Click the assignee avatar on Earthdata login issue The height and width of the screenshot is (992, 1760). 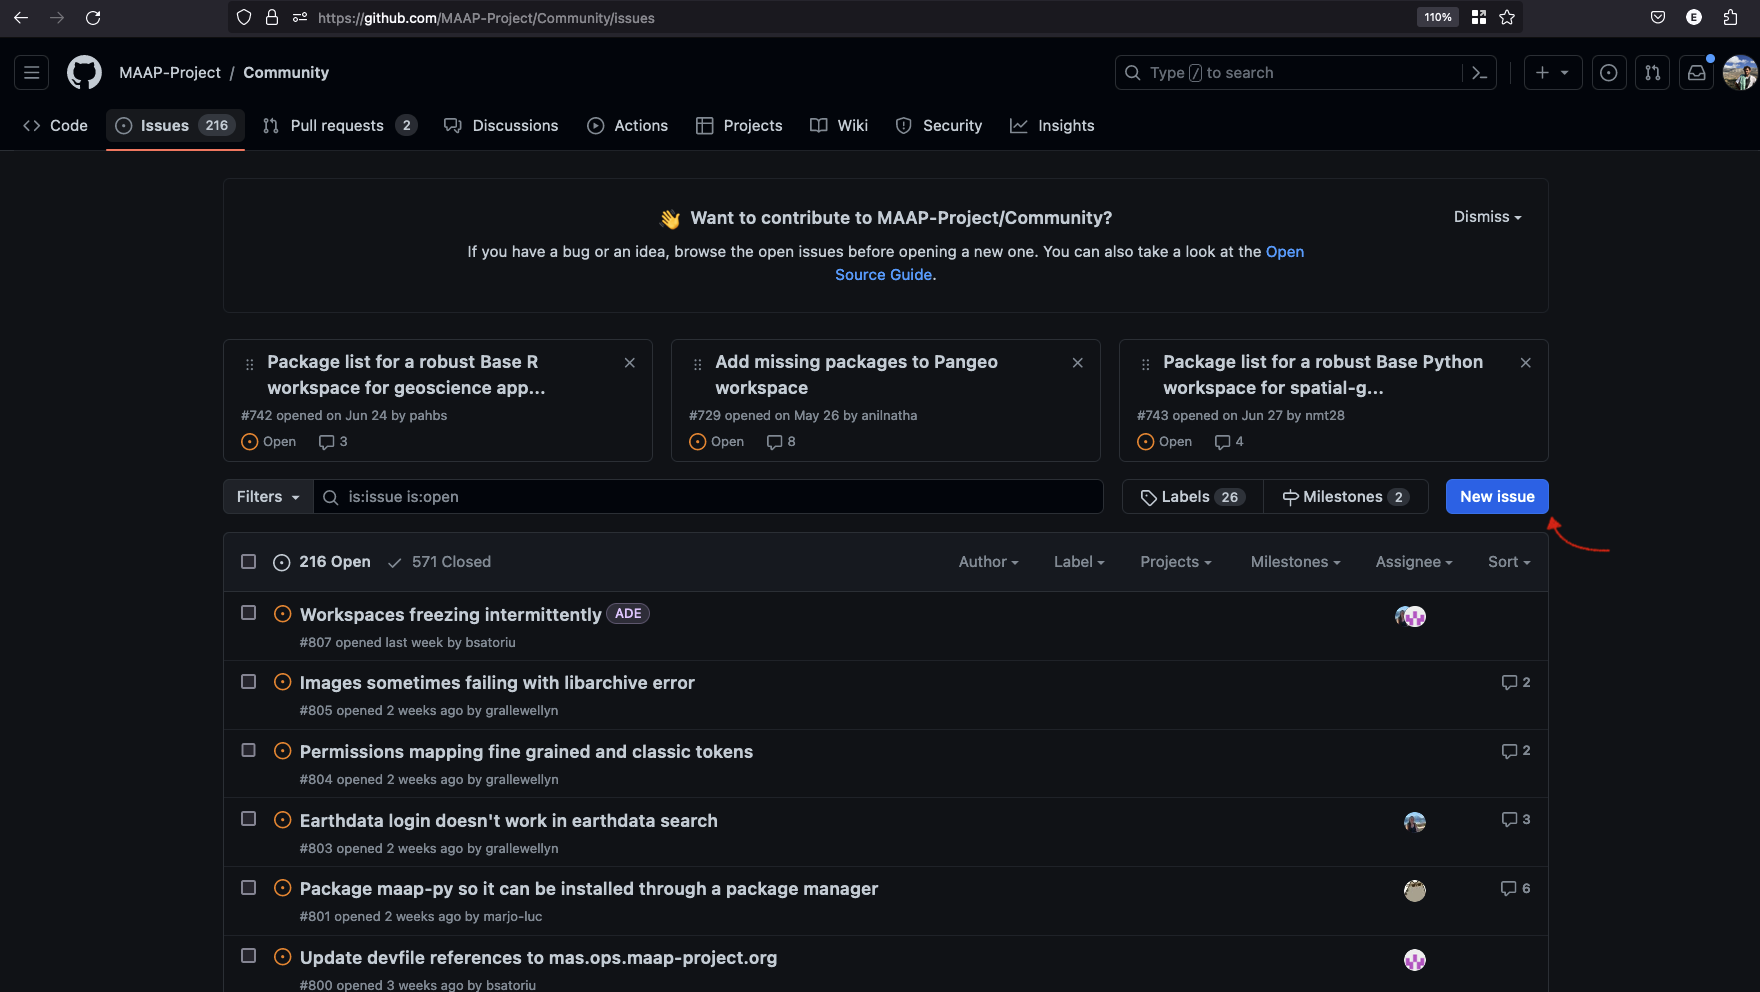(x=1415, y=822)
